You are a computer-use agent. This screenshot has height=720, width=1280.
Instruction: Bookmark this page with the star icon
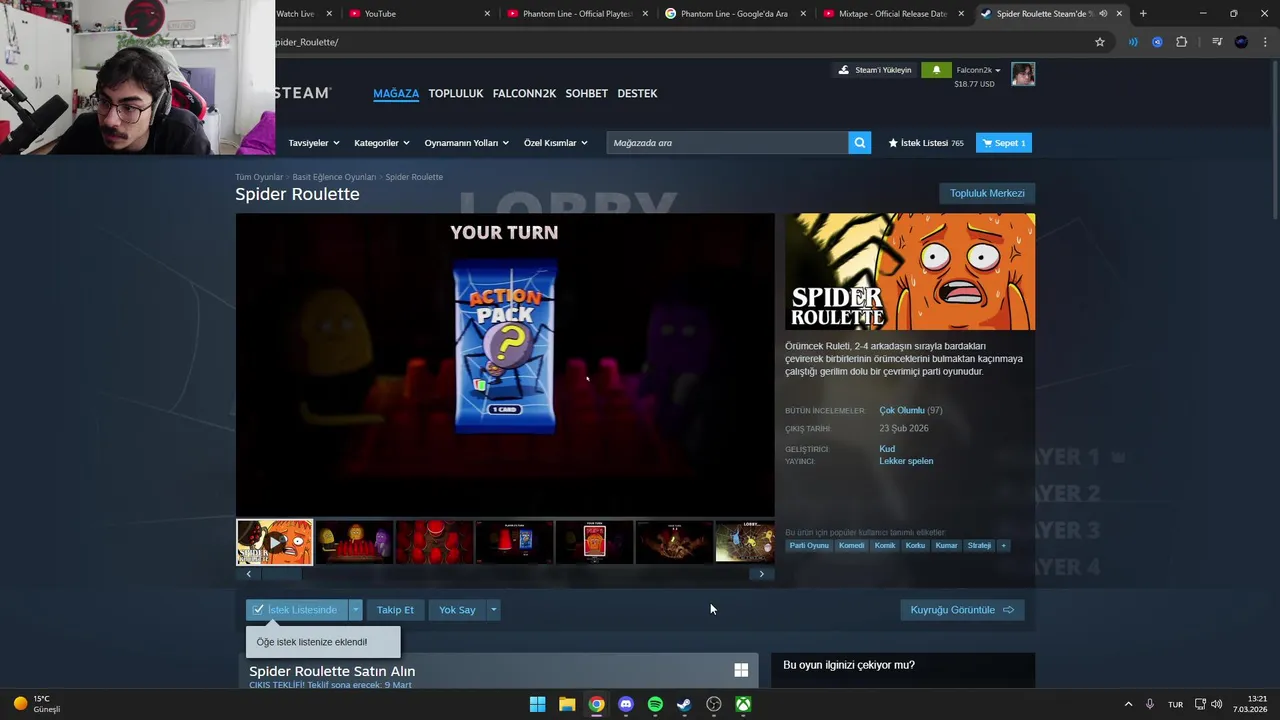[x=1100, y=42]
